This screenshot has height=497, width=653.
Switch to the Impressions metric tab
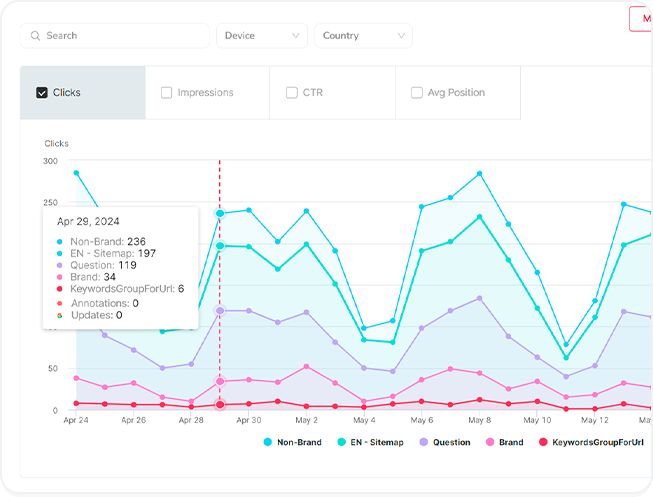click(206, 93)
